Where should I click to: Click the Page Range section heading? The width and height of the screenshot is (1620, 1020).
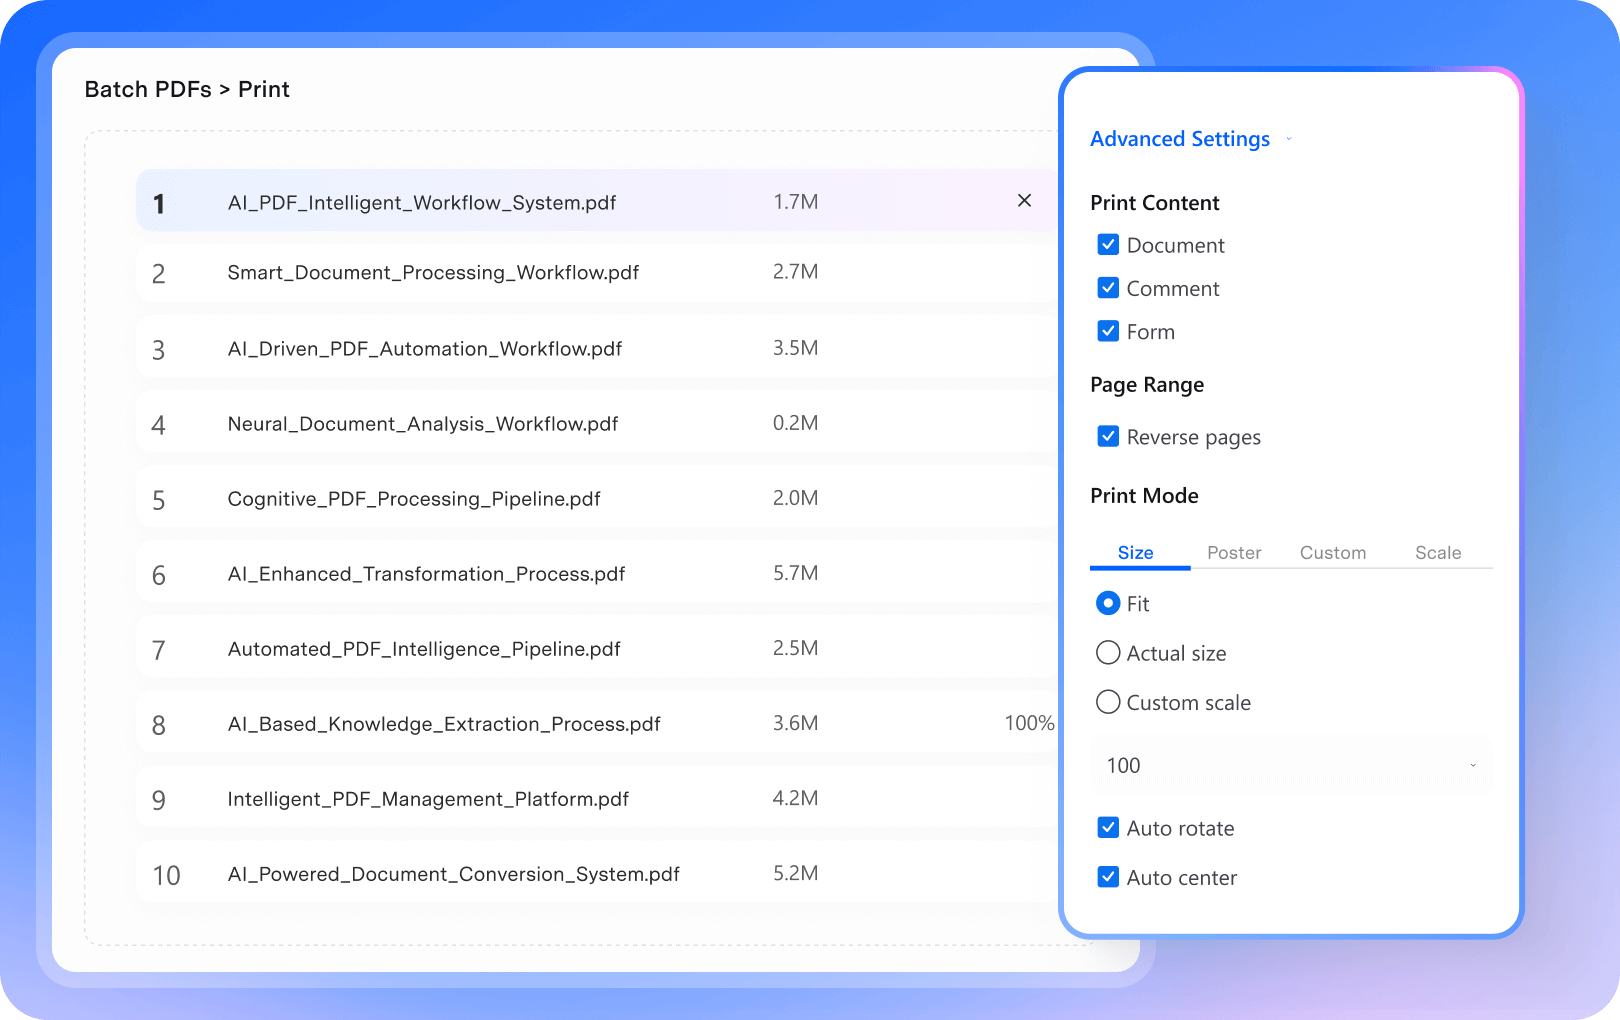pos(1147,385)
